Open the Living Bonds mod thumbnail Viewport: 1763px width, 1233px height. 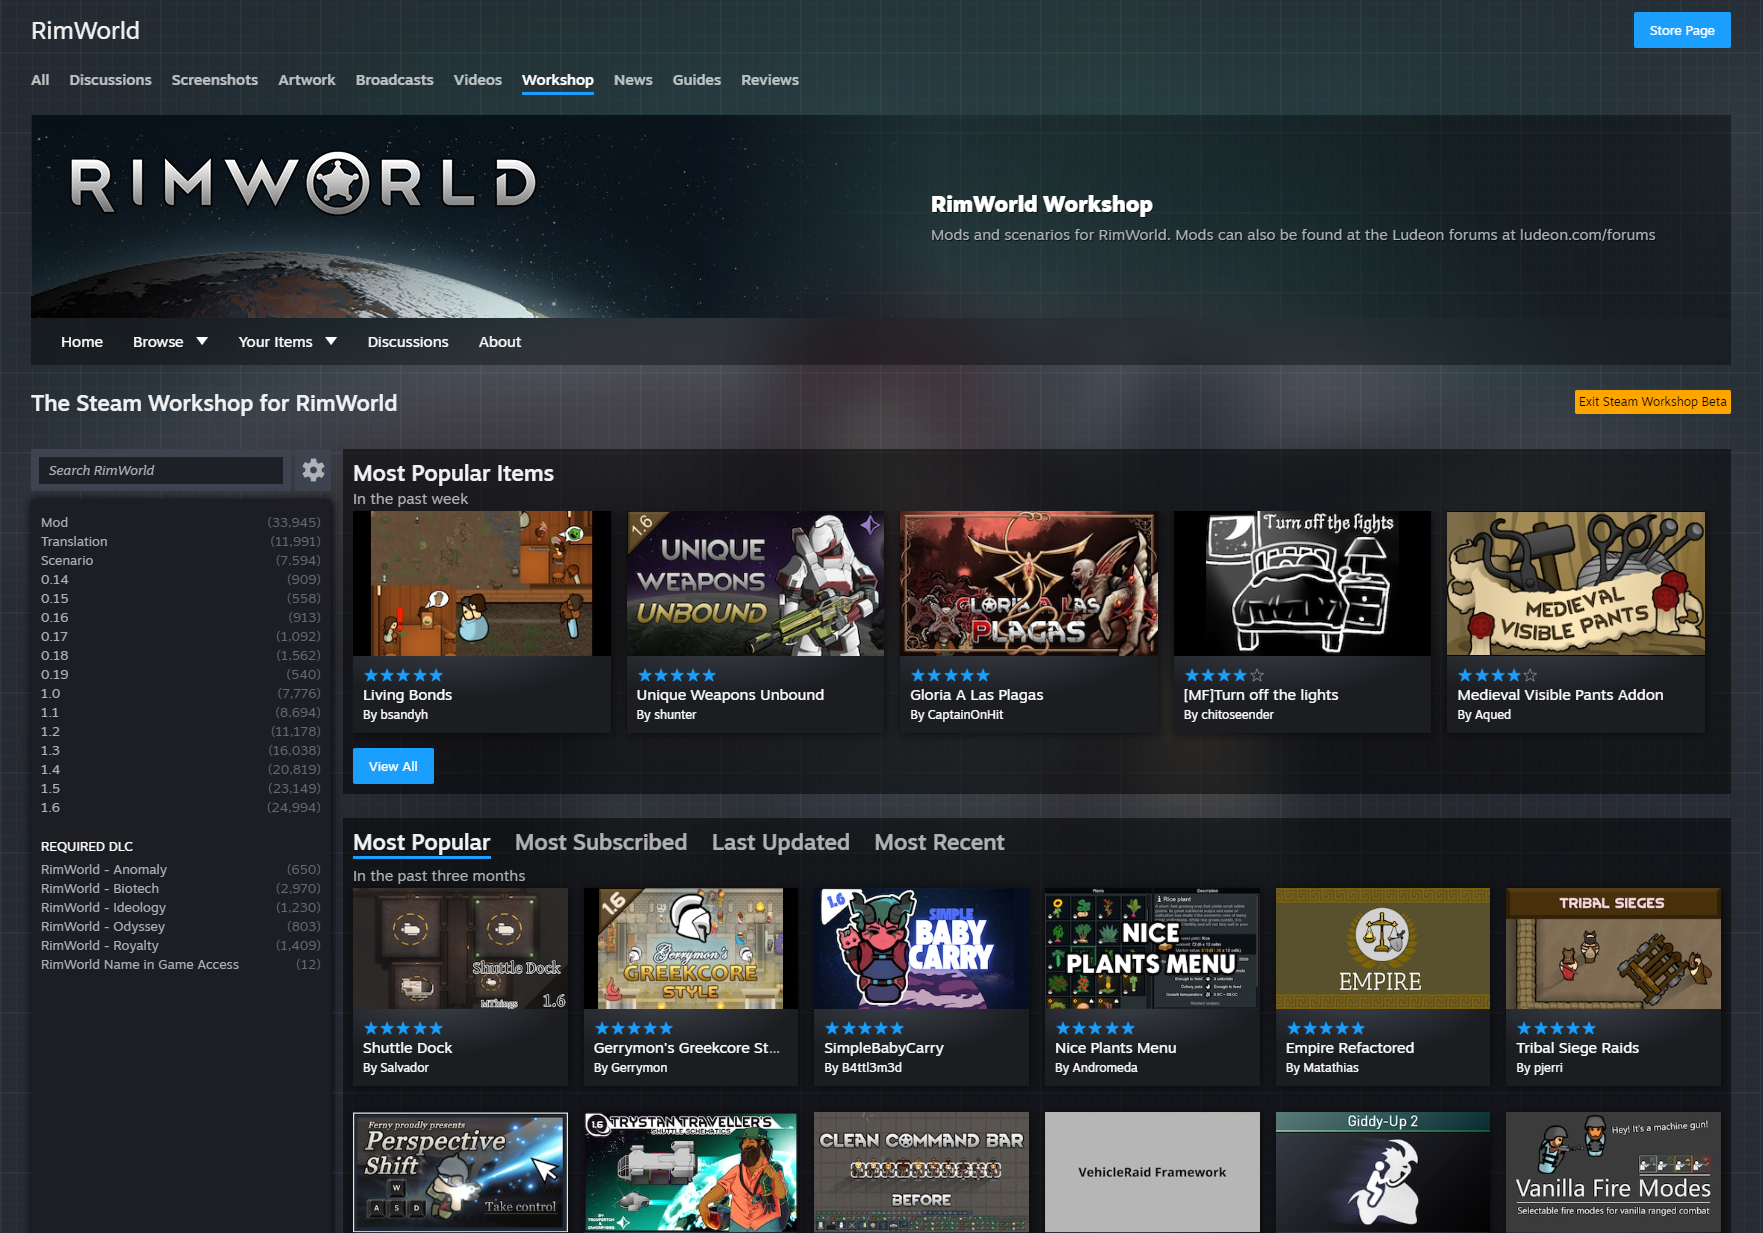click(x=482, y=584)
